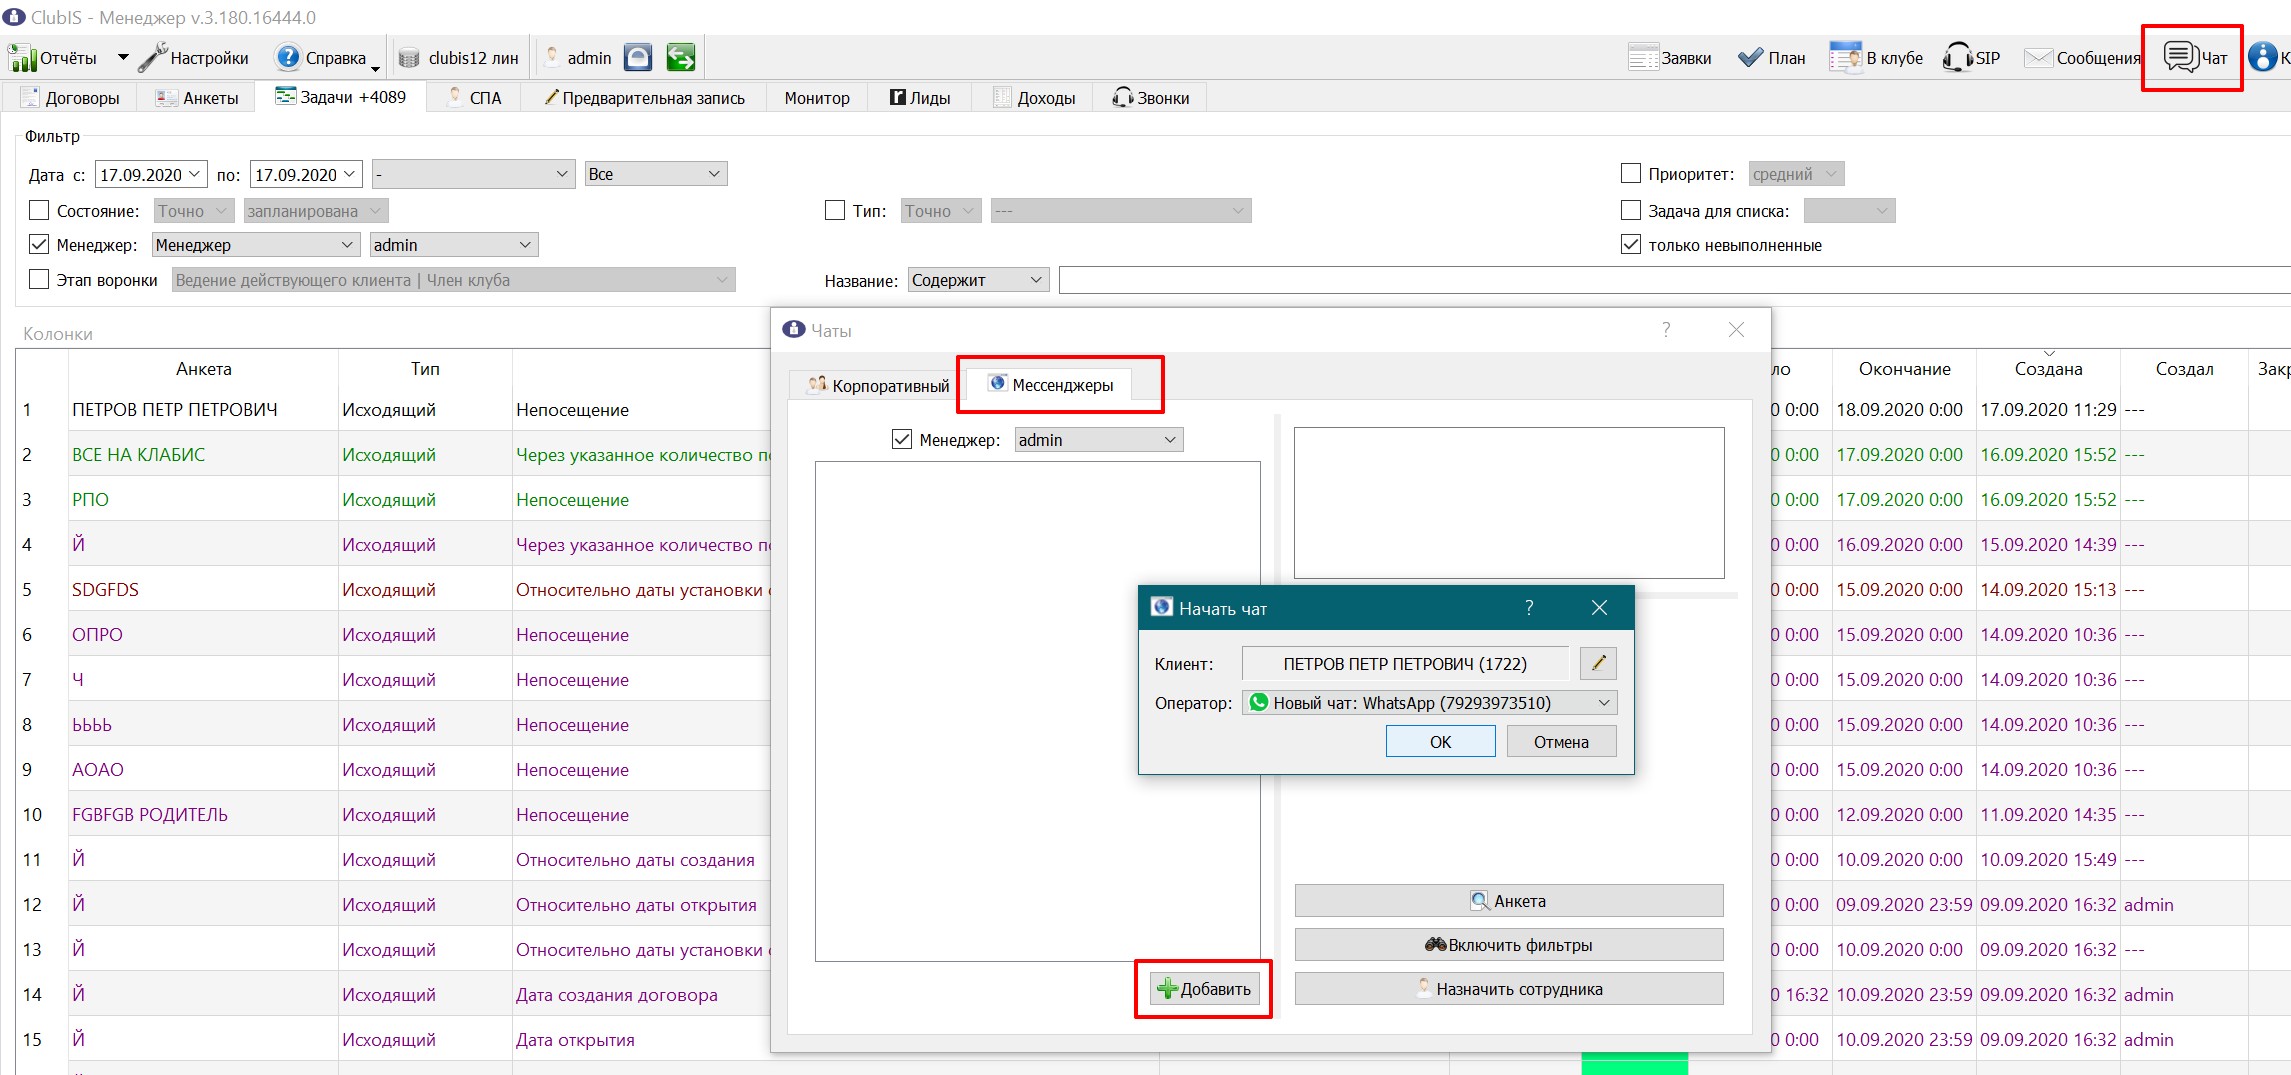Confirm with OK in Начать чат dialog
This screenshot has height=1075, width=2291.
point(1440,741)
